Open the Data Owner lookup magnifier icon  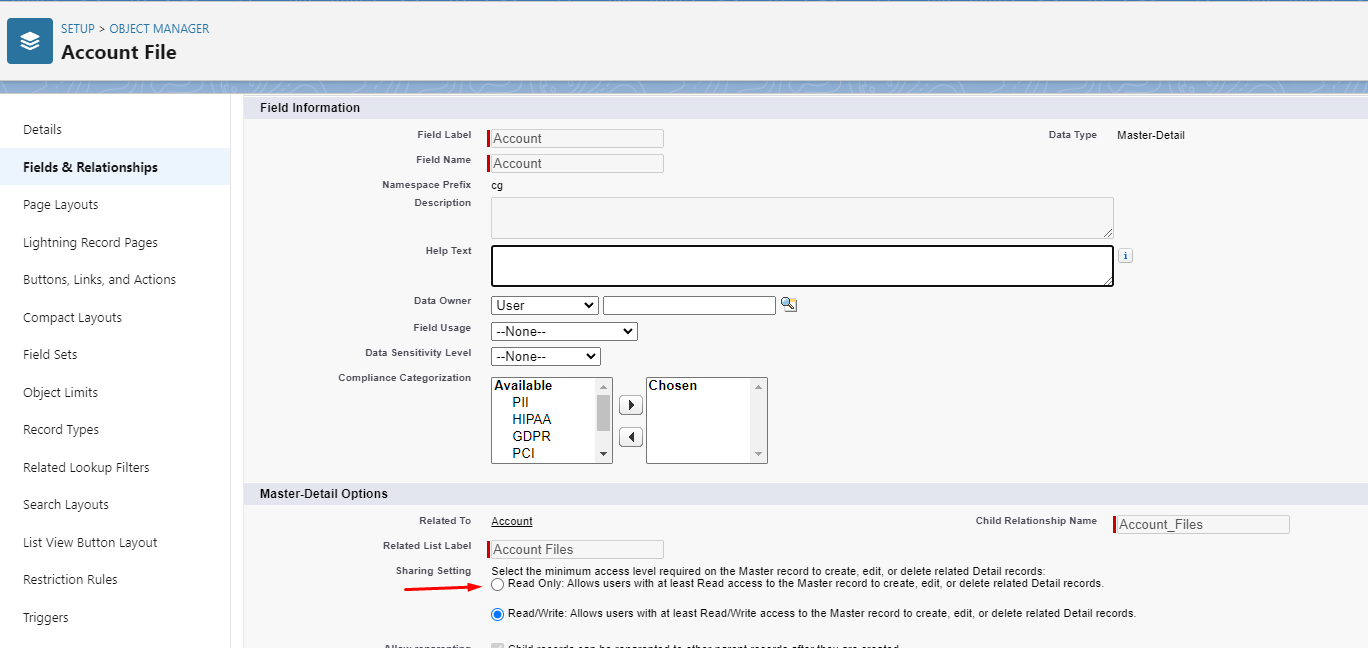click(789, 305)
